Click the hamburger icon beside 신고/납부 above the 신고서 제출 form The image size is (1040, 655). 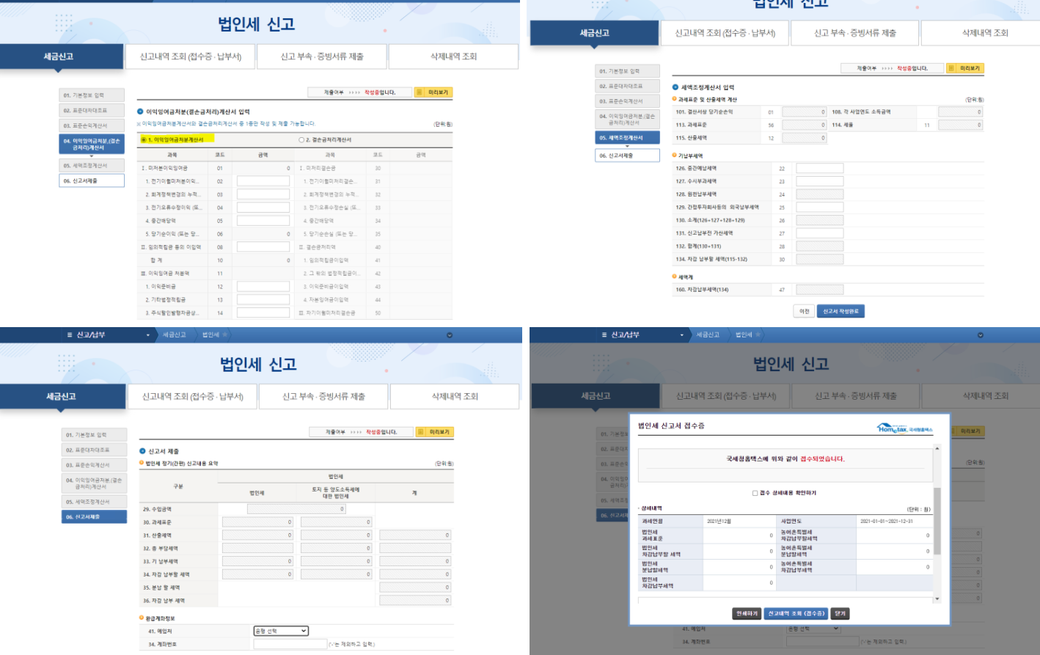click(x=69, y=335)
